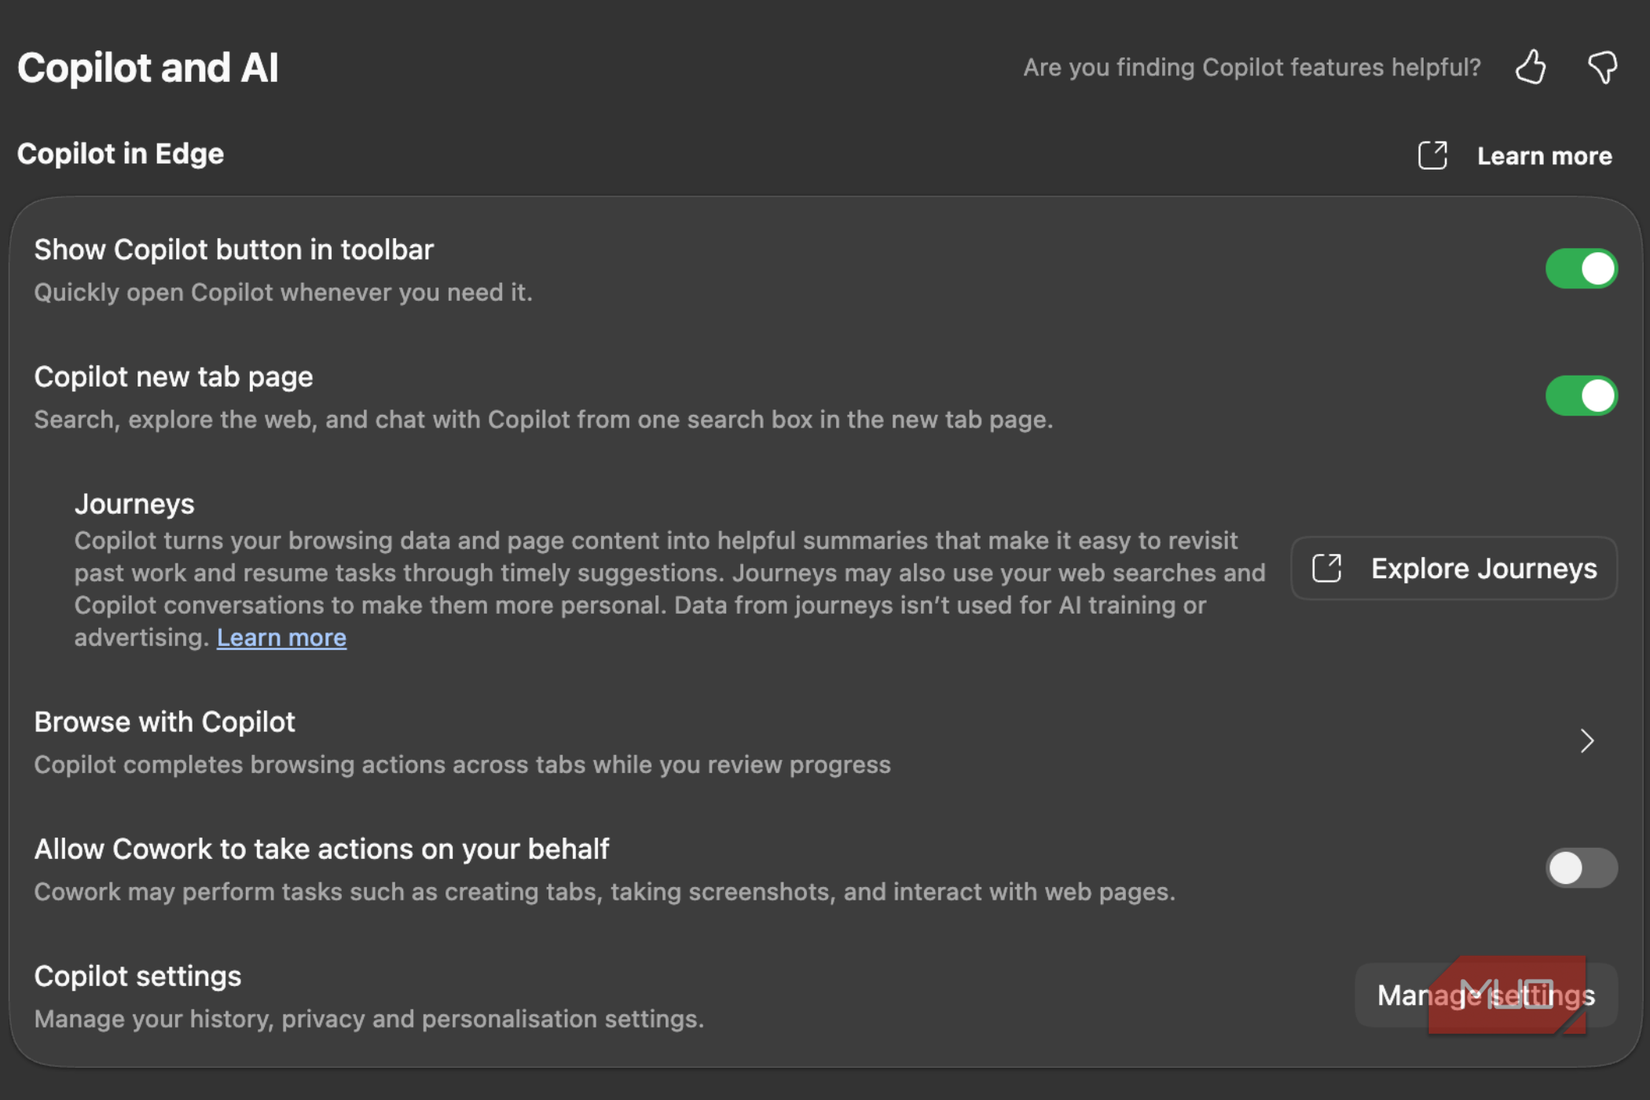Open the Learn more link under Journeys
This screenshot has height=1100, width=1650.
[x=281, y=637]
